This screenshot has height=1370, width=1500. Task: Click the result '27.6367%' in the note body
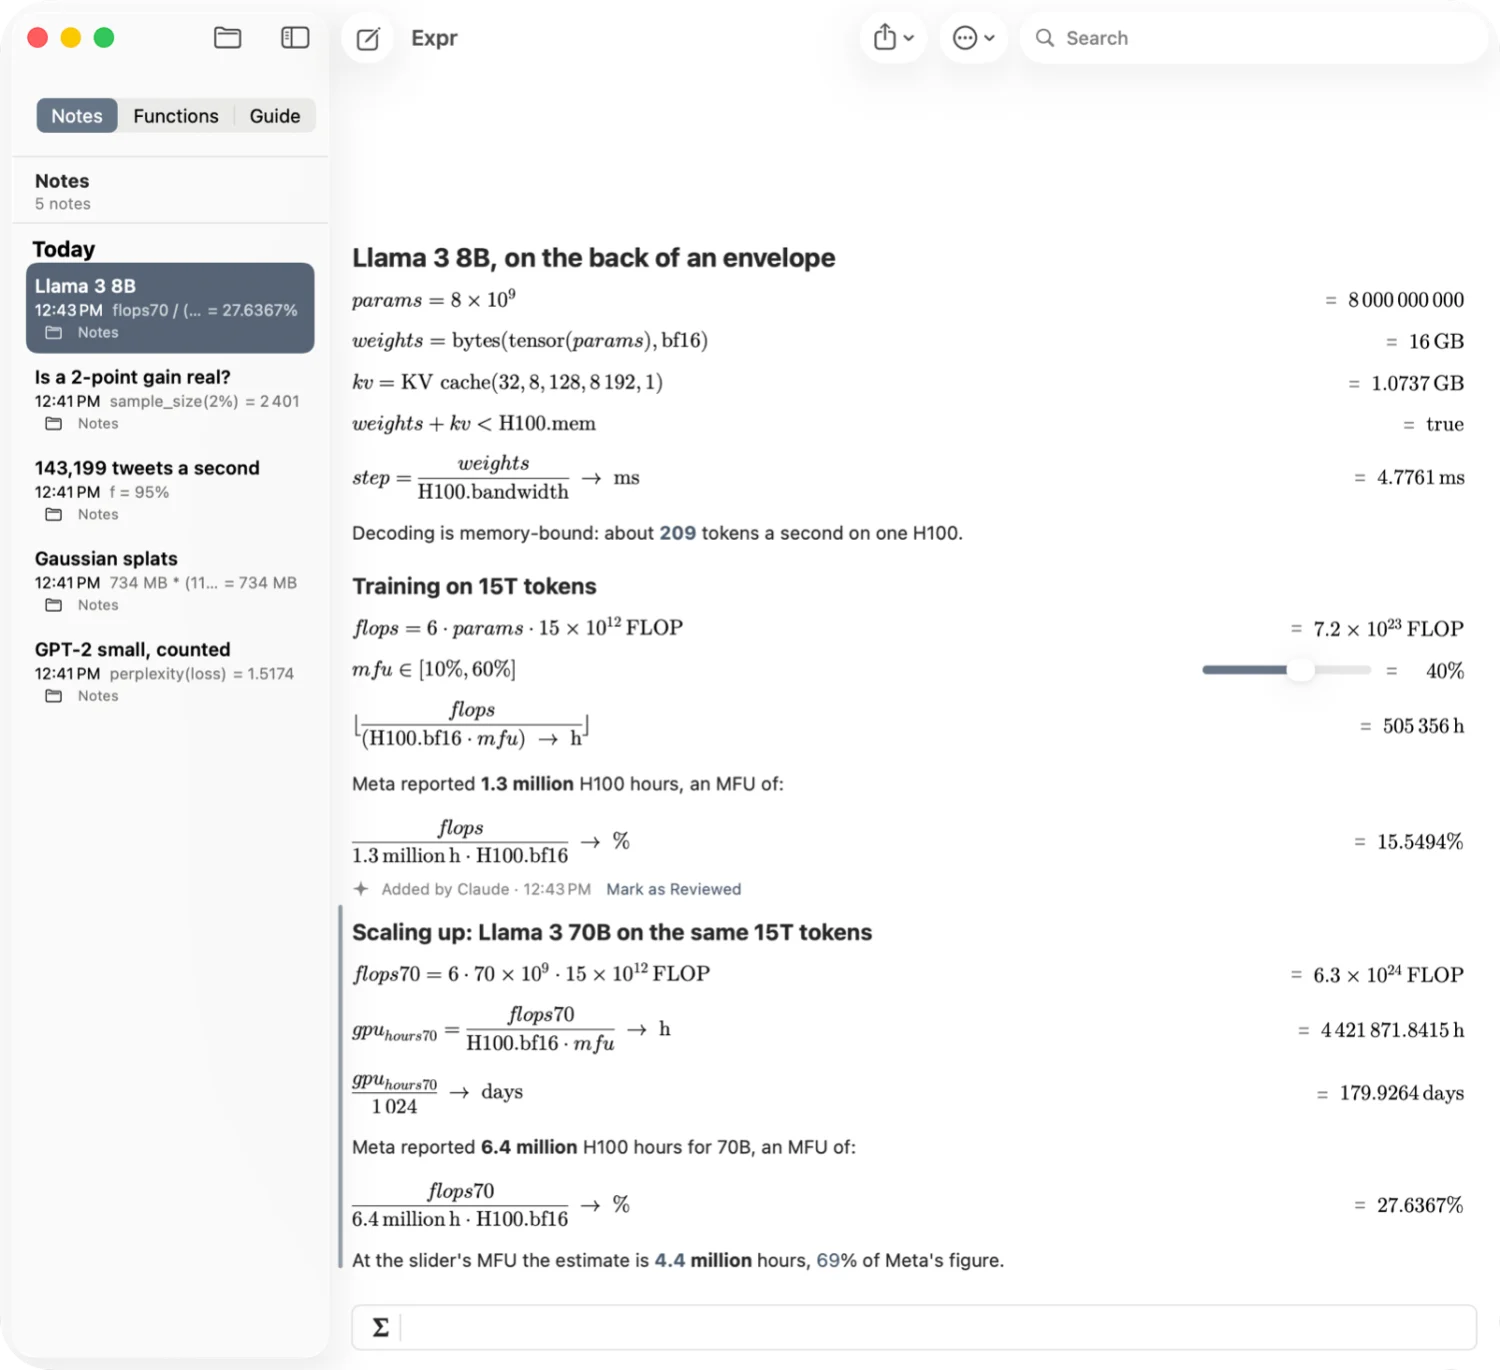click(1420, 1205)
